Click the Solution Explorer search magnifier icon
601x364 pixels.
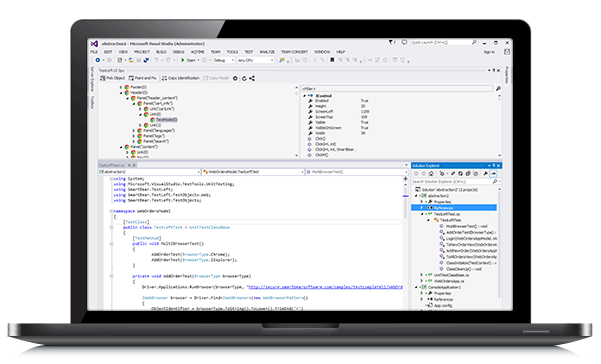pyautogui.click(x=495, y=182)
